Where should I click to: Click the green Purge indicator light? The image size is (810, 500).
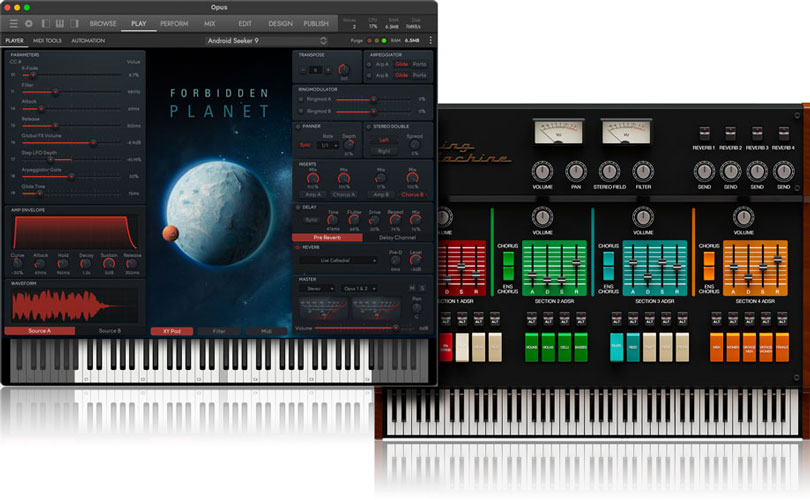(x=384, y=40)
